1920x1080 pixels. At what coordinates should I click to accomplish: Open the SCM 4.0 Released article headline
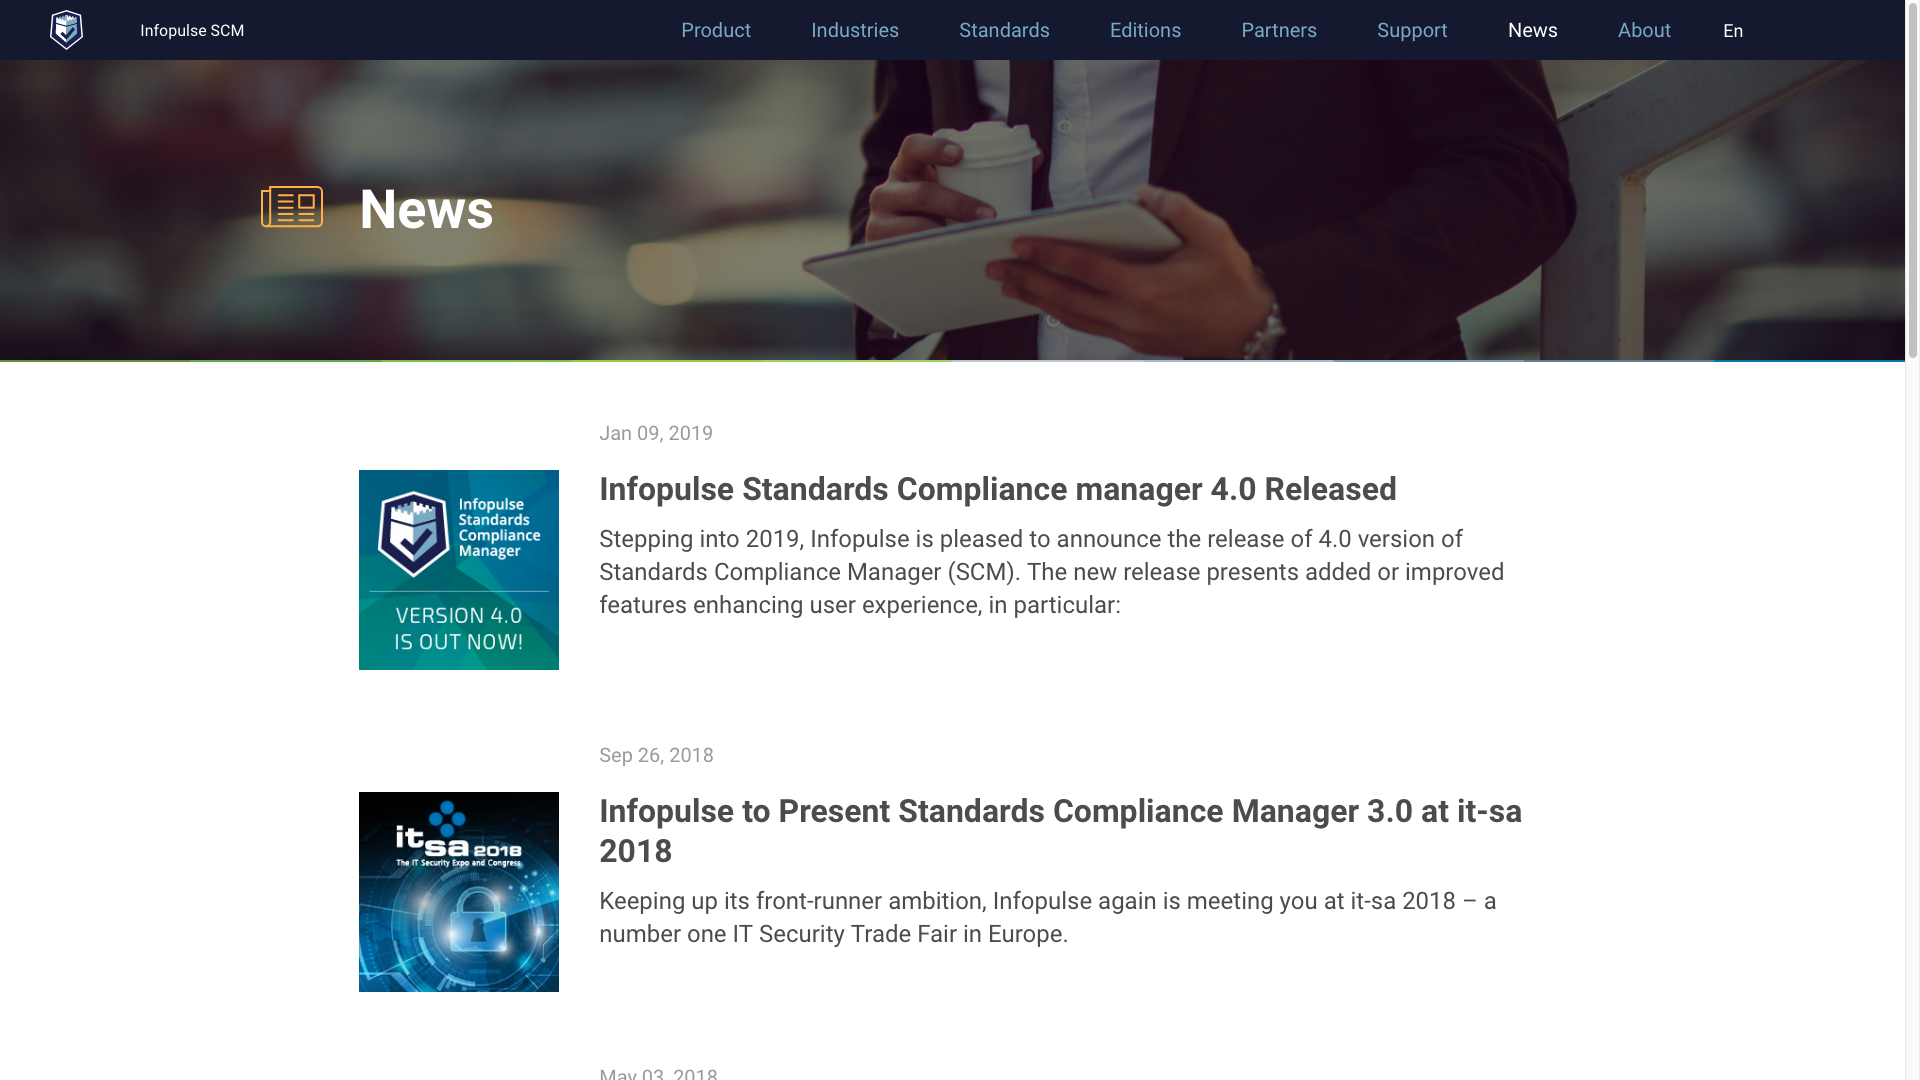point(998,489)
